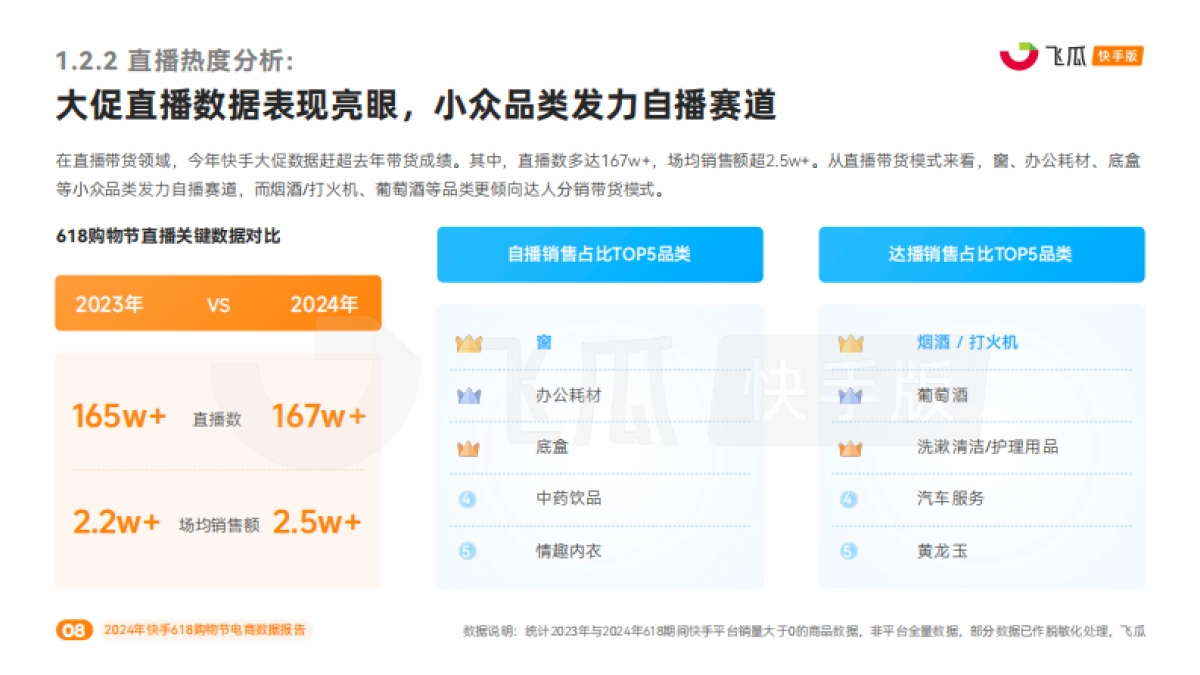
Task: Click the gold crown beside 烟酒/打火机
Action: [x=849, y=342]
